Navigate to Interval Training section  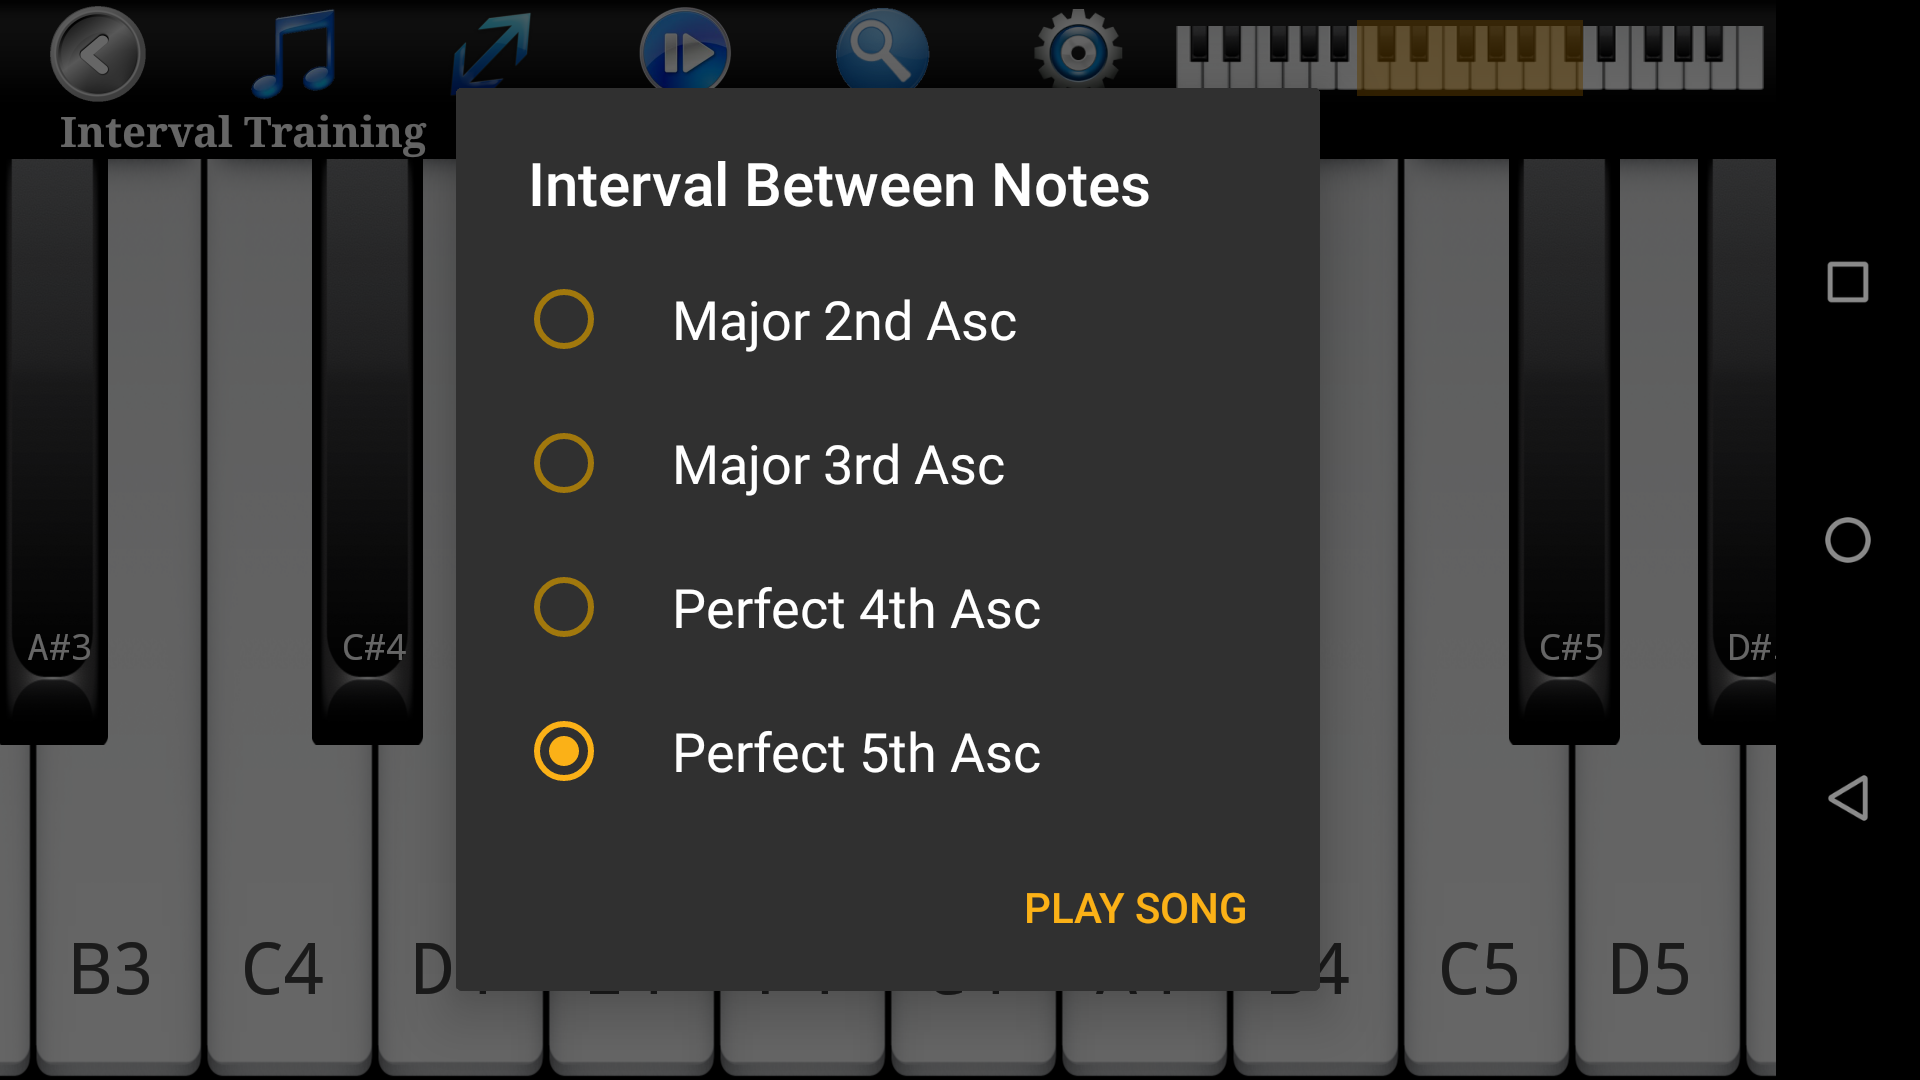[x=244, y=132]
